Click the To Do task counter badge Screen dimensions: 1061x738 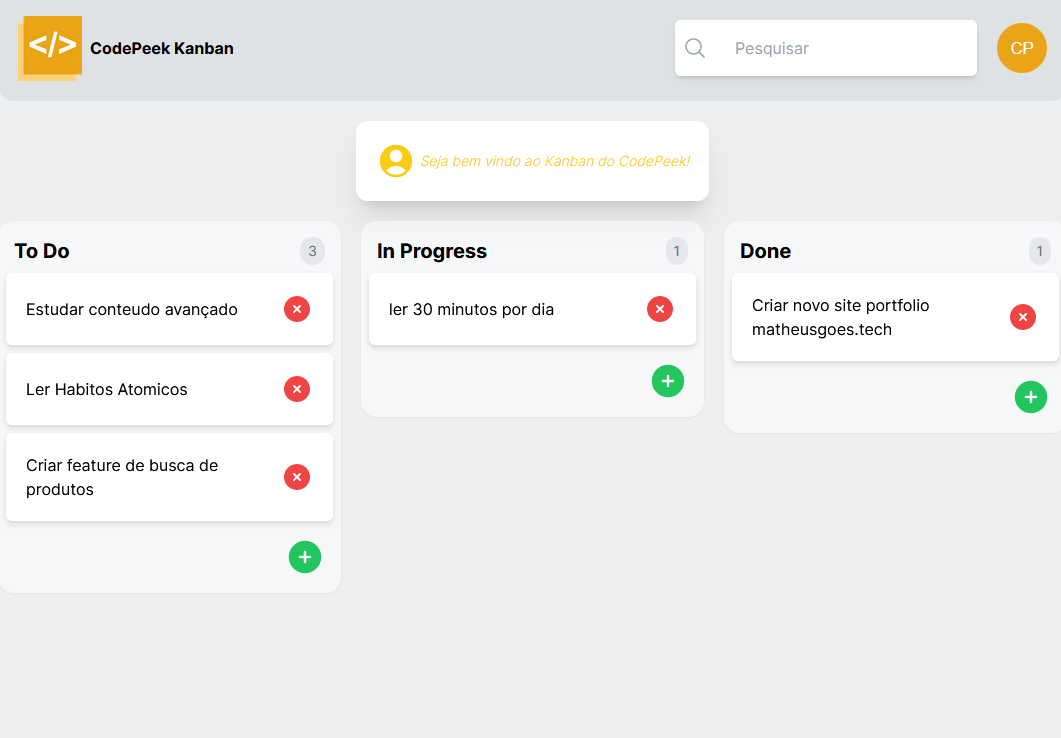(x=312, y=251)
